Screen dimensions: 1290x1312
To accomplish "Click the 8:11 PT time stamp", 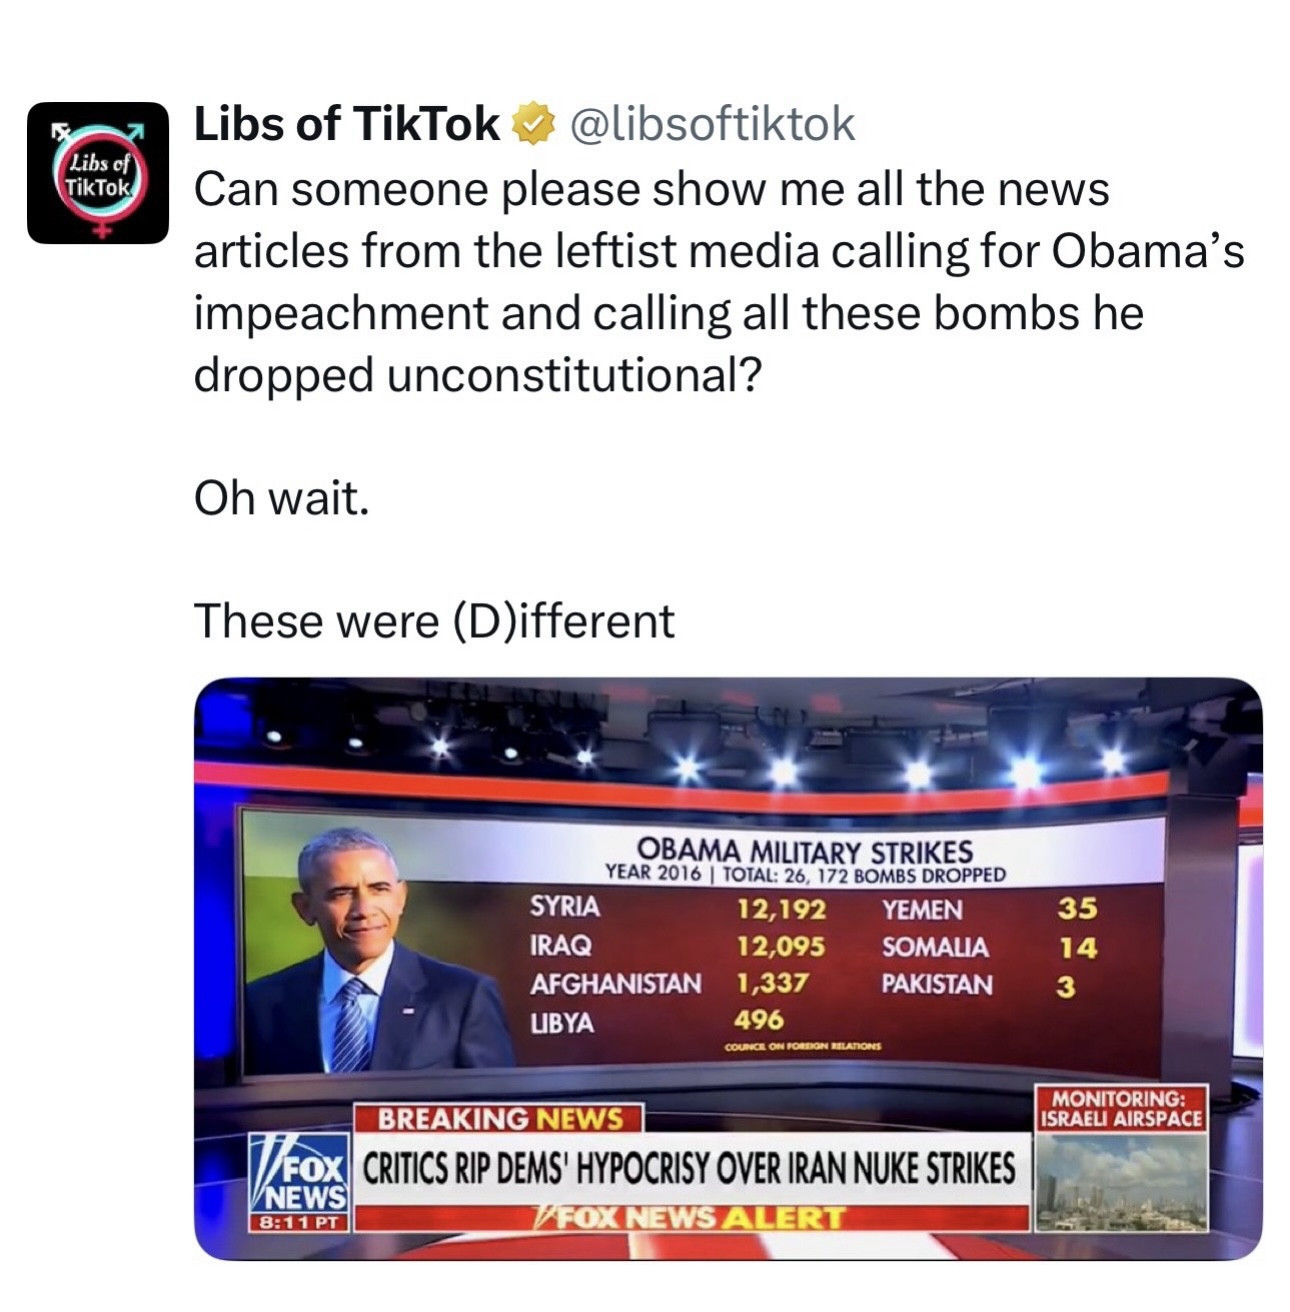I will (300, 1222).
